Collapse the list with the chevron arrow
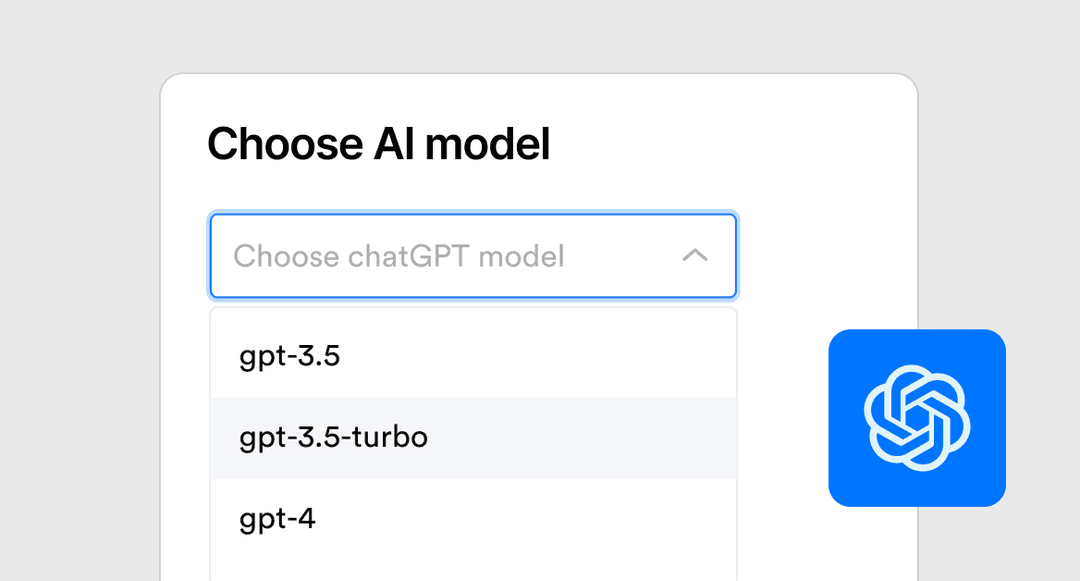1080x581 pixels. click(x=694, y=255)
